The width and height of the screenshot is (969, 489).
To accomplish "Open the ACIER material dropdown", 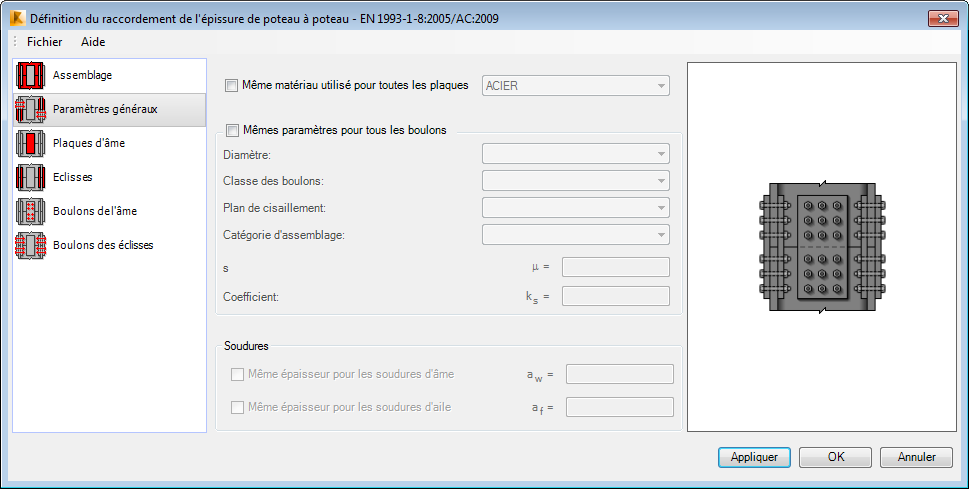I will coord(575,86).
